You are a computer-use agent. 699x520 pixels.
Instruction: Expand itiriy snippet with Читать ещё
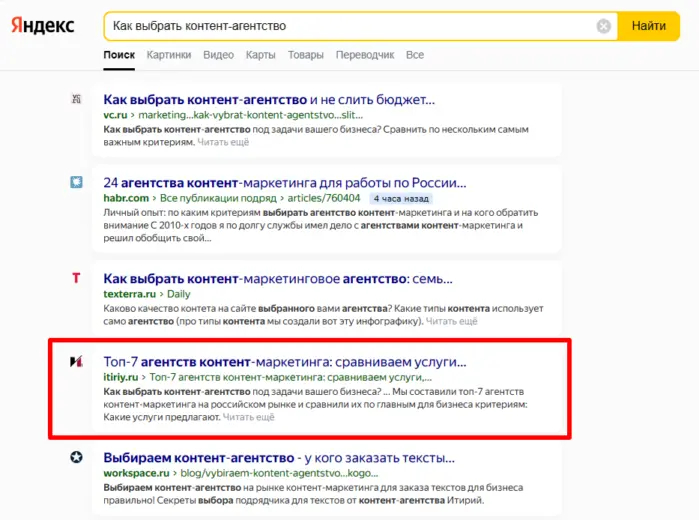[x=249, y=418]
